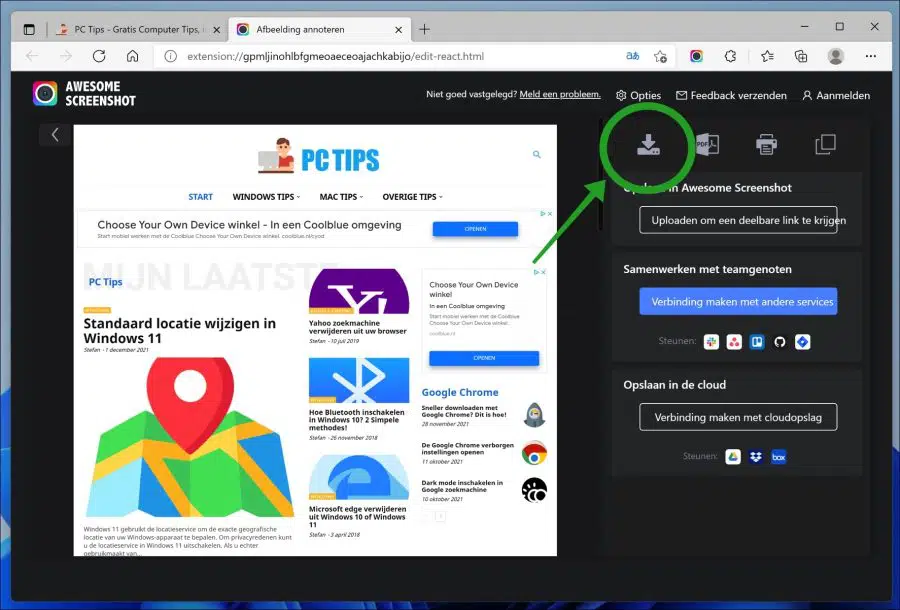
Task: Select the Jira integration icon
Action: click(x=802, y=342)
